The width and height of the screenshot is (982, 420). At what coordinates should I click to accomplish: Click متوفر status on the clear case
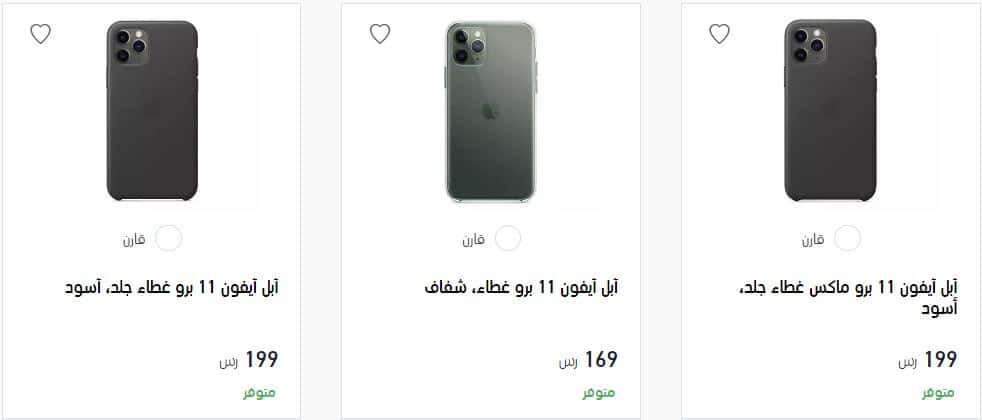pyautogui.click(x=599, y=393)
